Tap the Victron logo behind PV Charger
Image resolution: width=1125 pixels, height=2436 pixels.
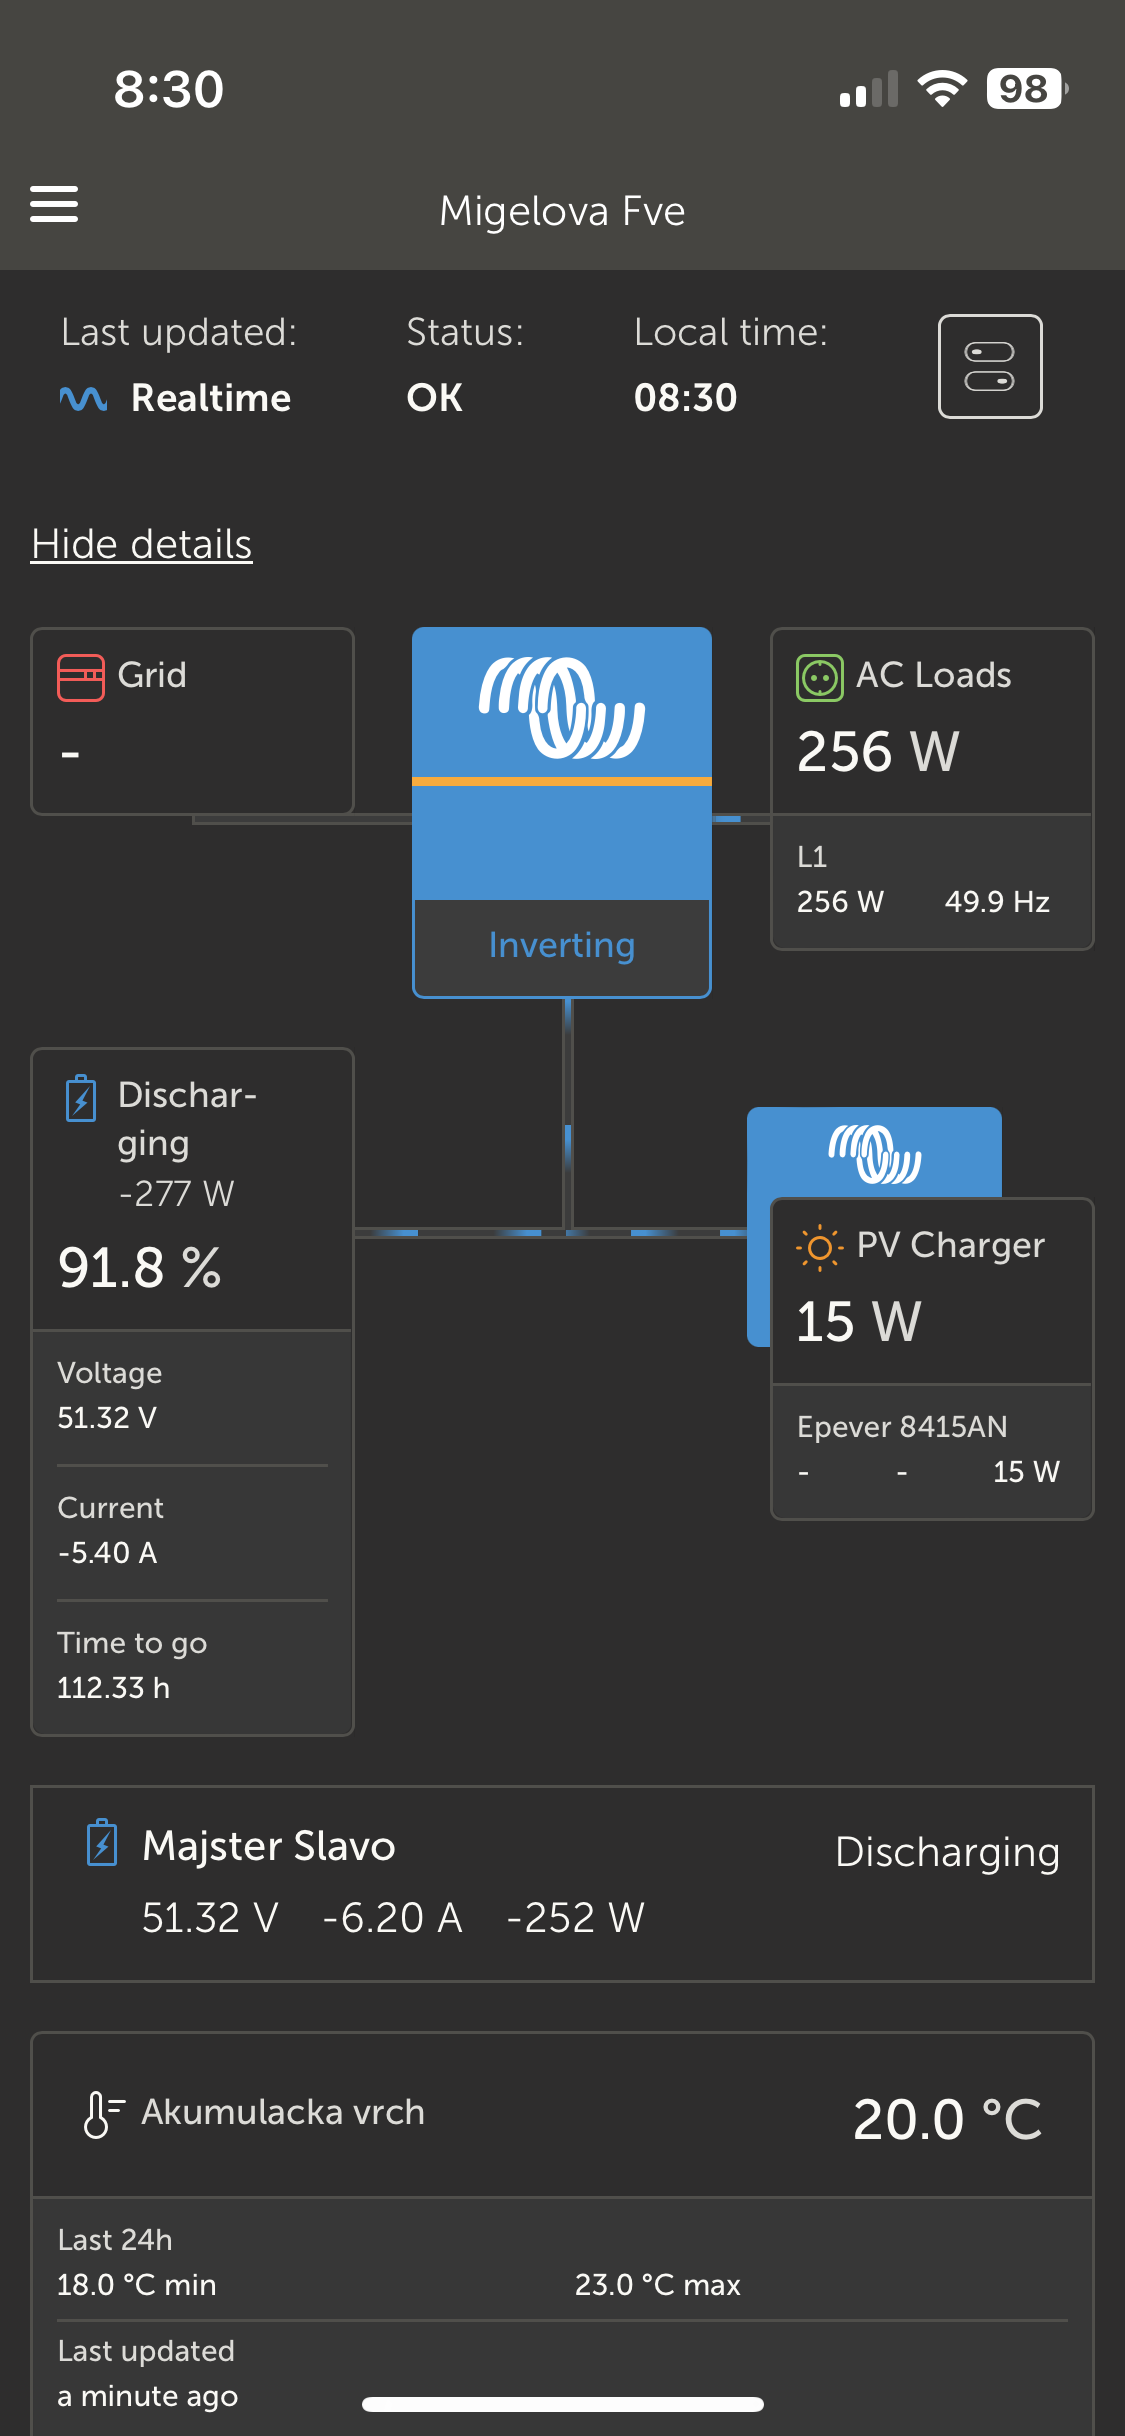pos(874,1154)
